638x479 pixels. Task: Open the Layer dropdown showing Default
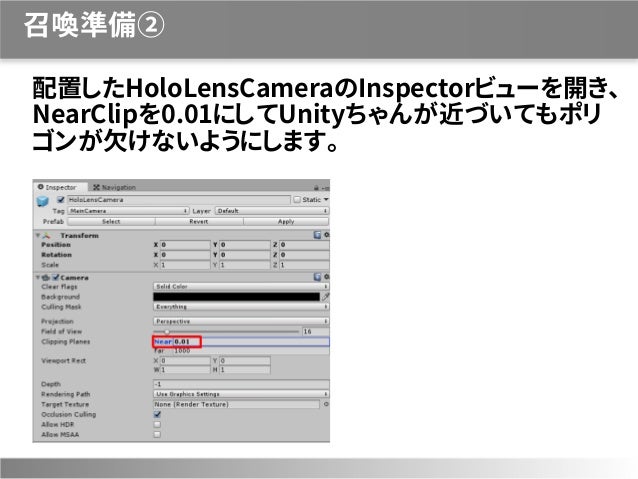[272, 211]
